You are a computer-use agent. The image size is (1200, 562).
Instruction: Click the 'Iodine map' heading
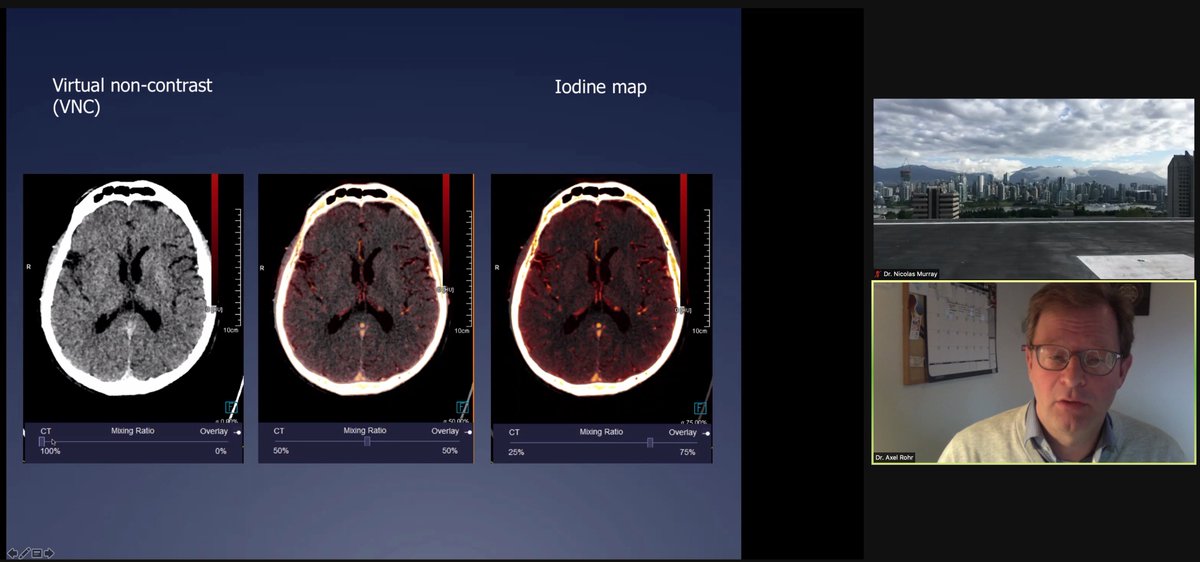(x=601, y=87)
